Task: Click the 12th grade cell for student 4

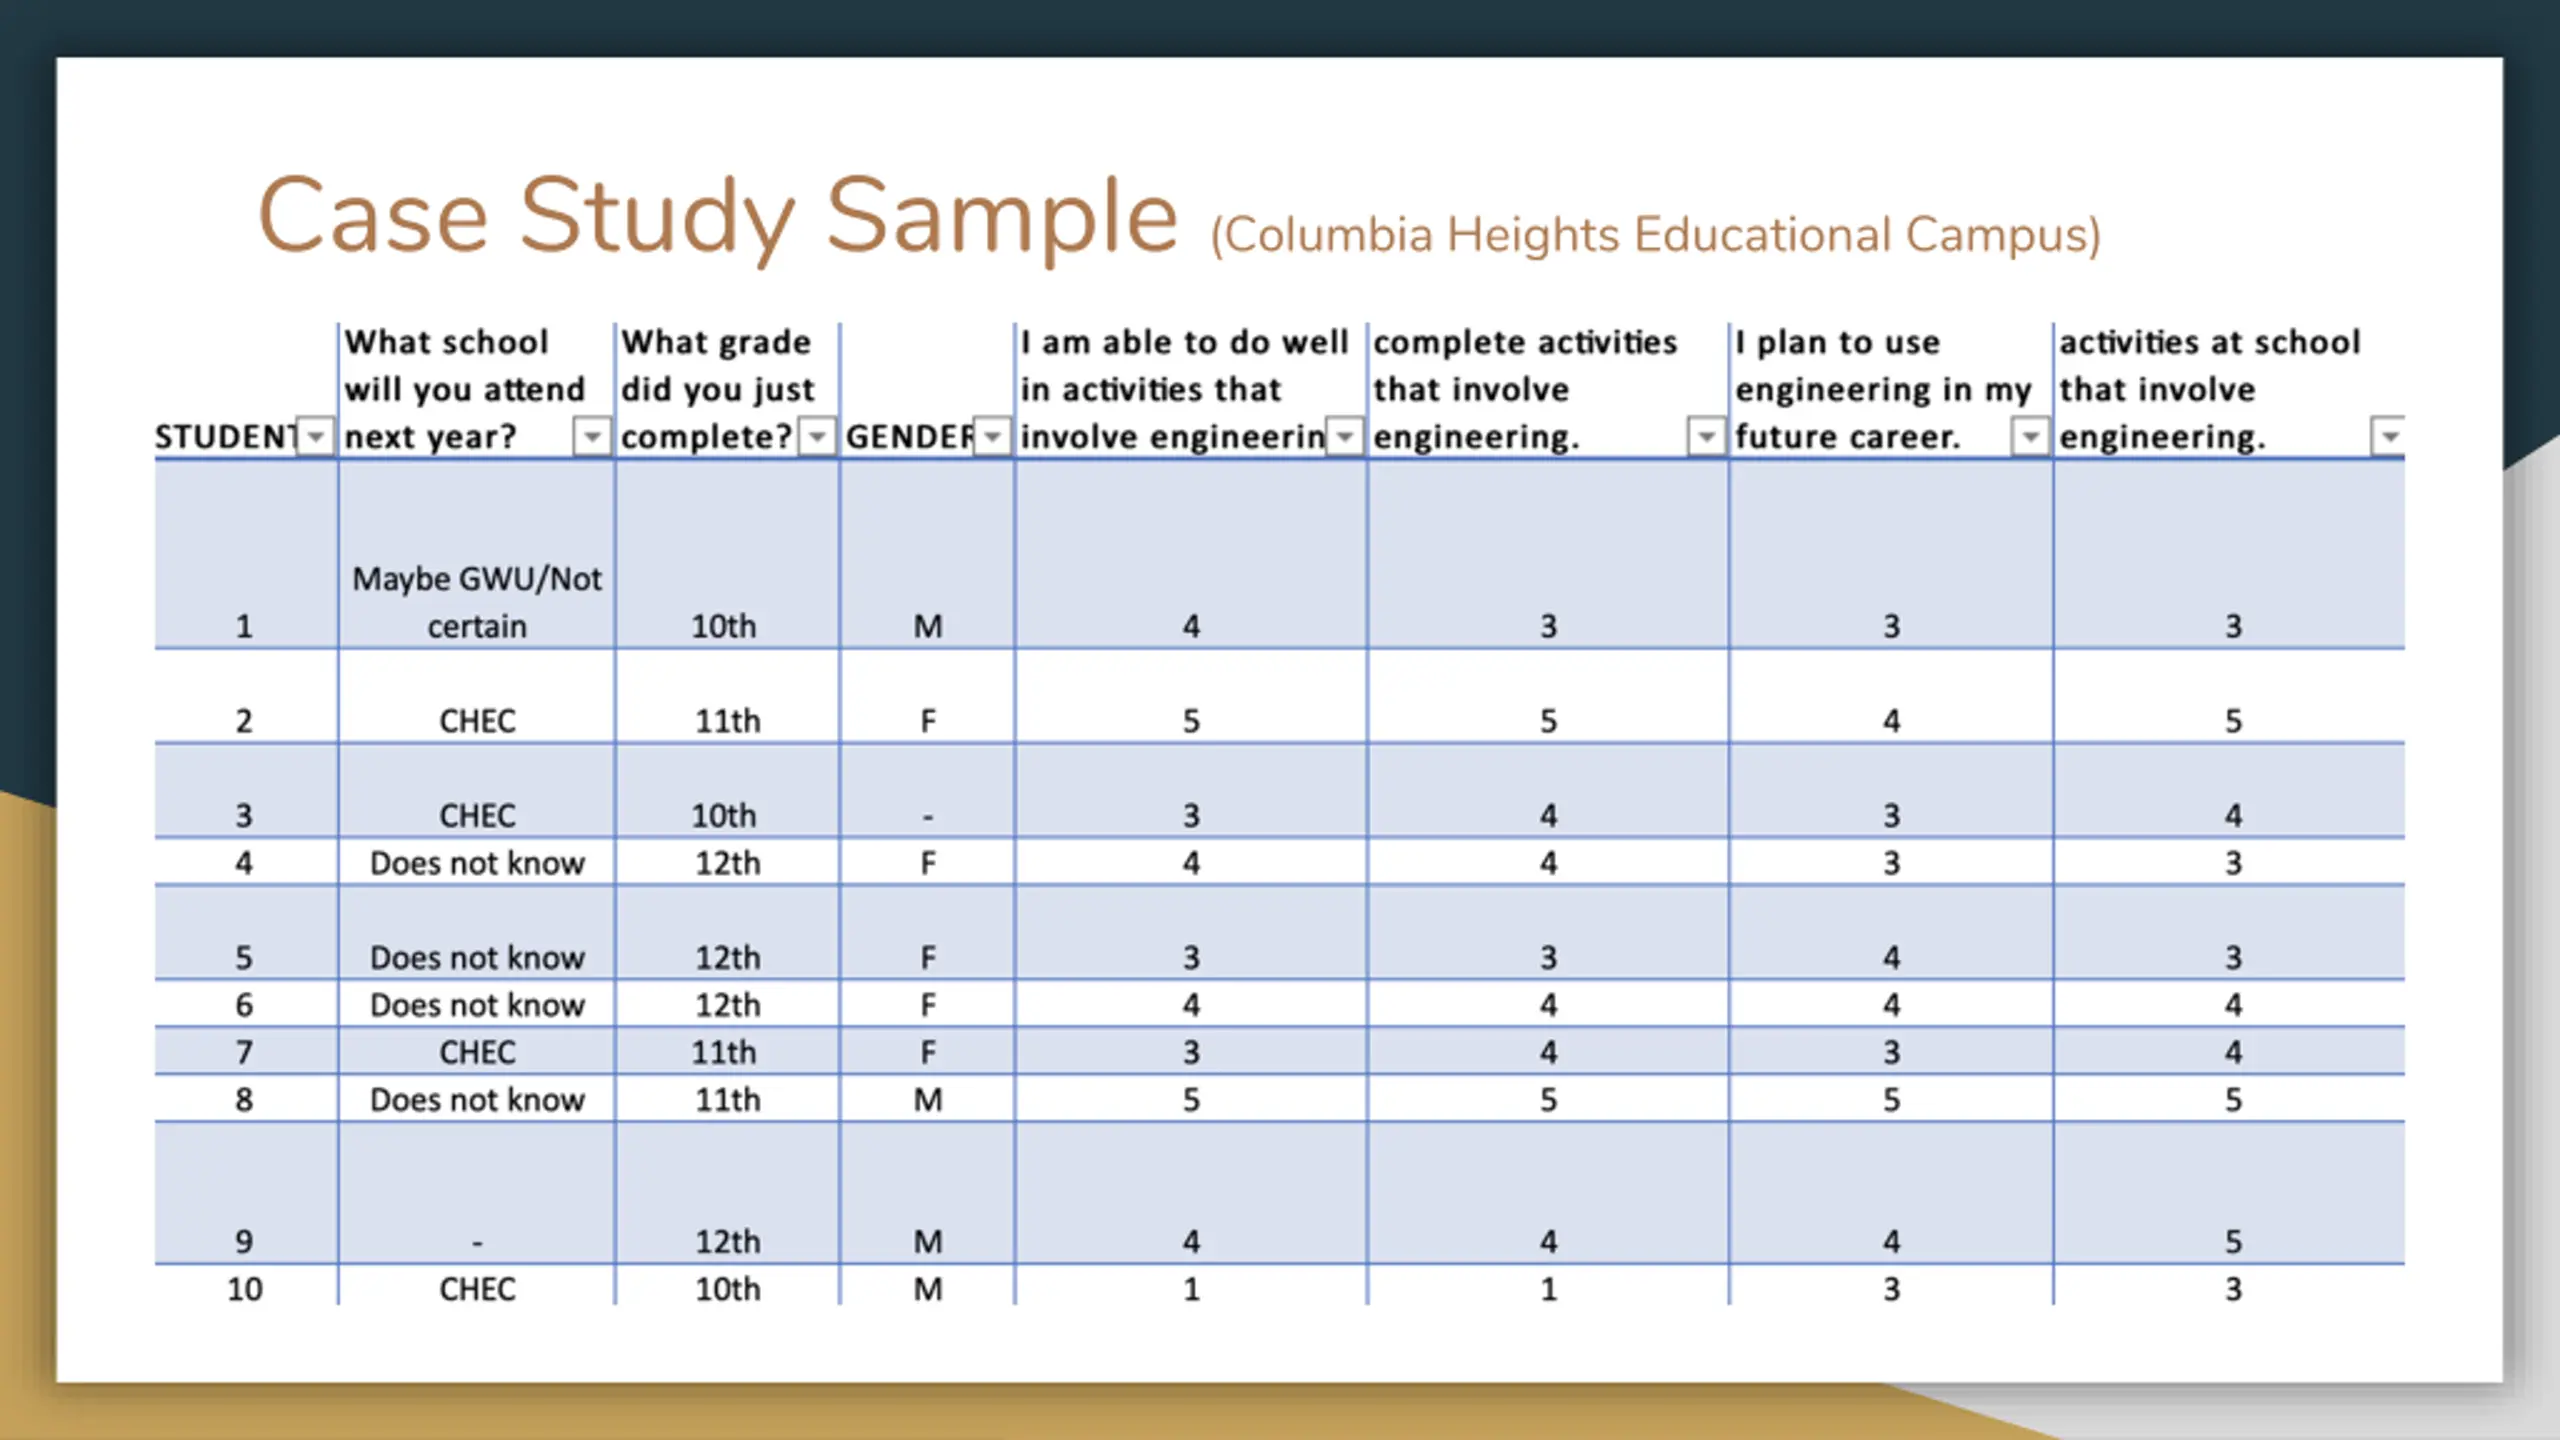Action: tap(727, 863)
